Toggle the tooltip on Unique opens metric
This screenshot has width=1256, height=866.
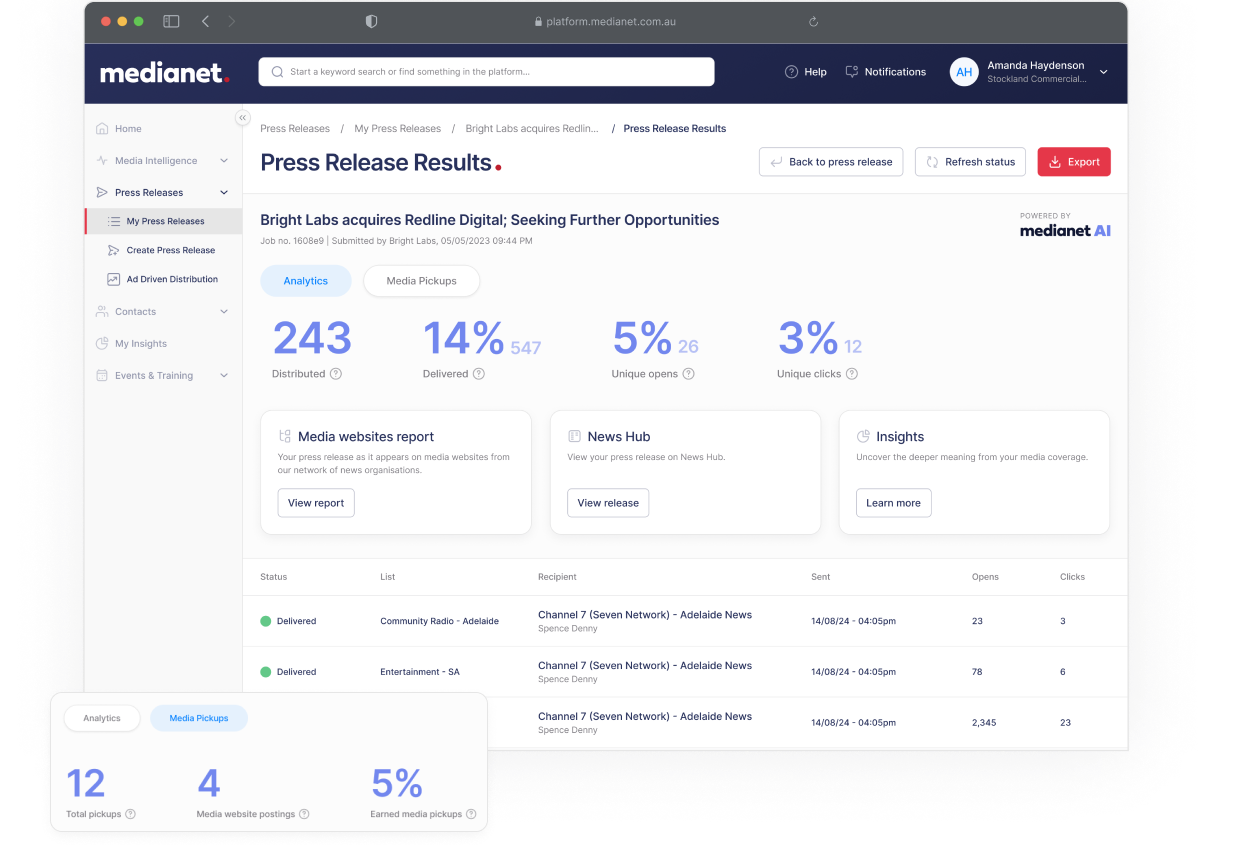pyautogui.click(x=689, y=374)
